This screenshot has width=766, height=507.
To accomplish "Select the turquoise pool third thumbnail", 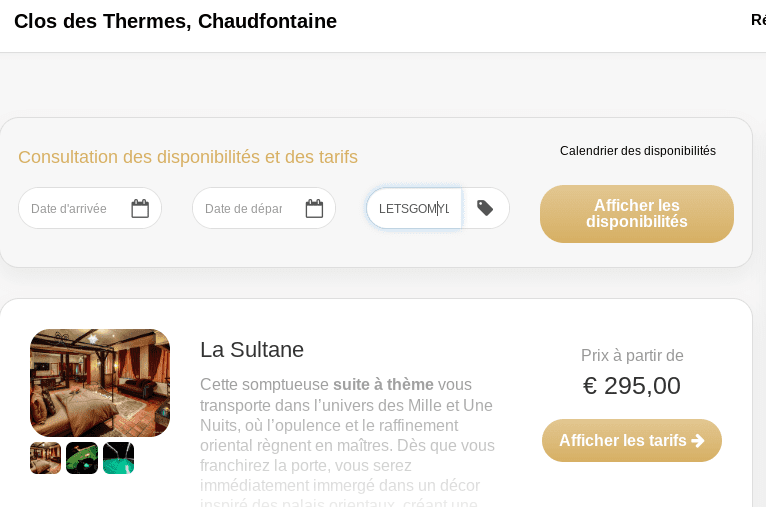I will [x=118, y=458].
